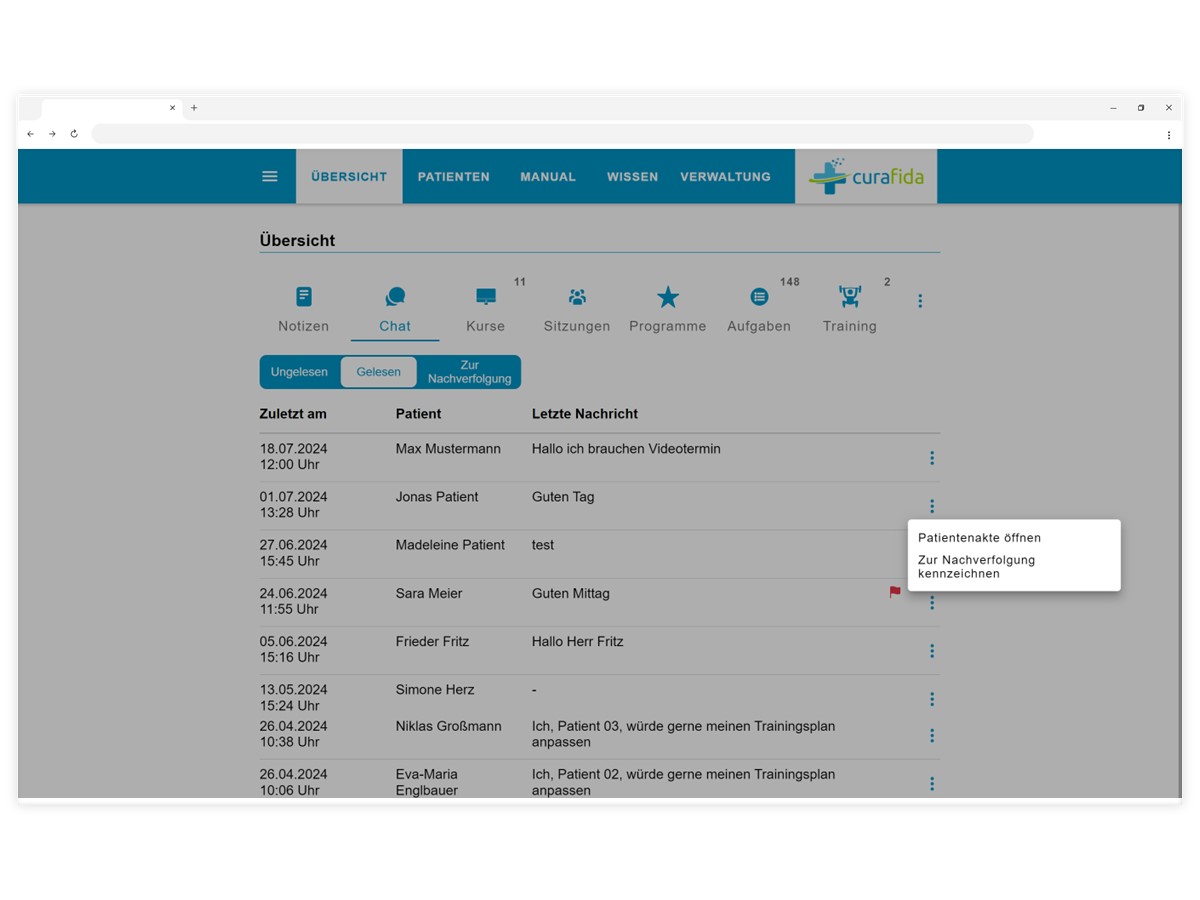Select patient name Sara Meier

point(429,593)
